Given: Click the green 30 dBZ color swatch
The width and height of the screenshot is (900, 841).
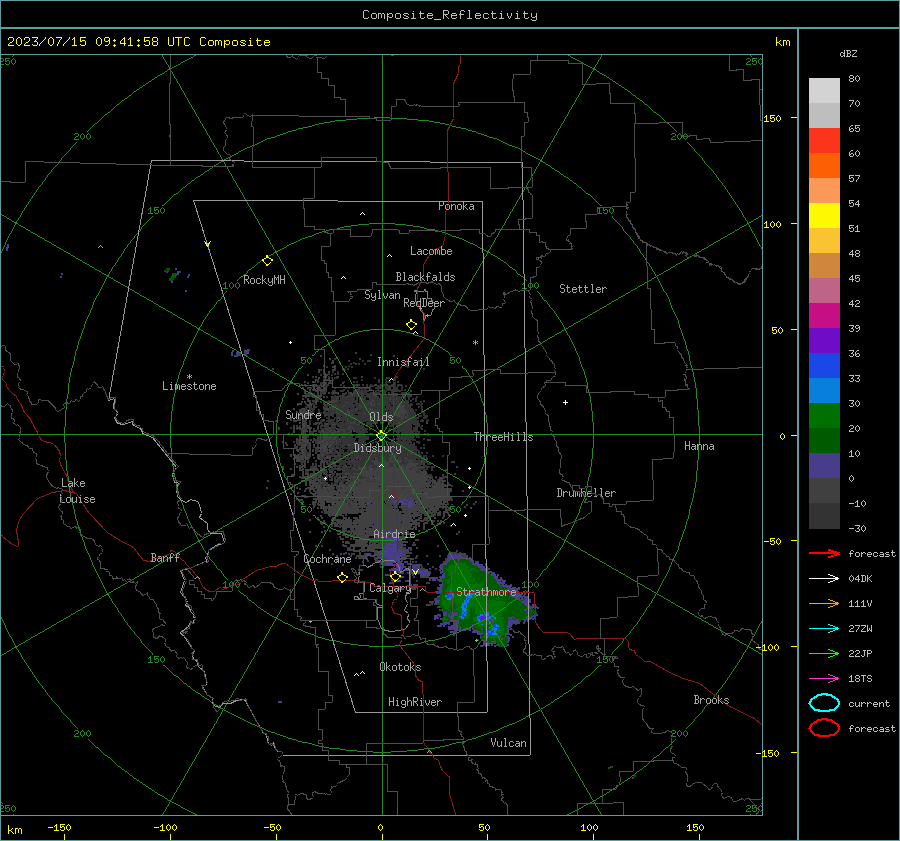Looking at the screenshot, I should 824,415.
